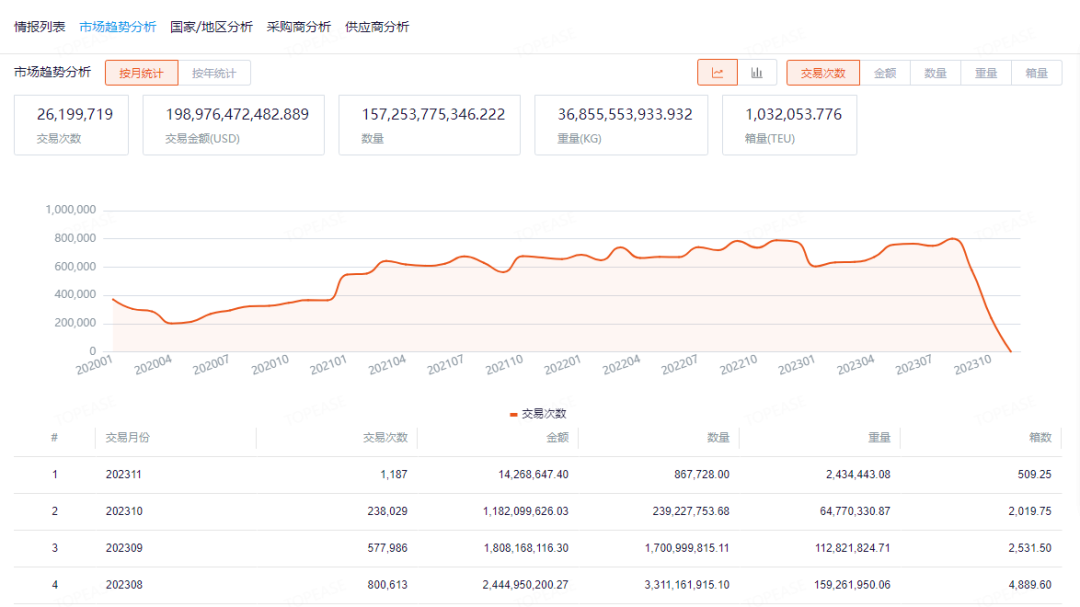Click the 202301 x-axis label
1080x607 pixels.
(796, 365)
